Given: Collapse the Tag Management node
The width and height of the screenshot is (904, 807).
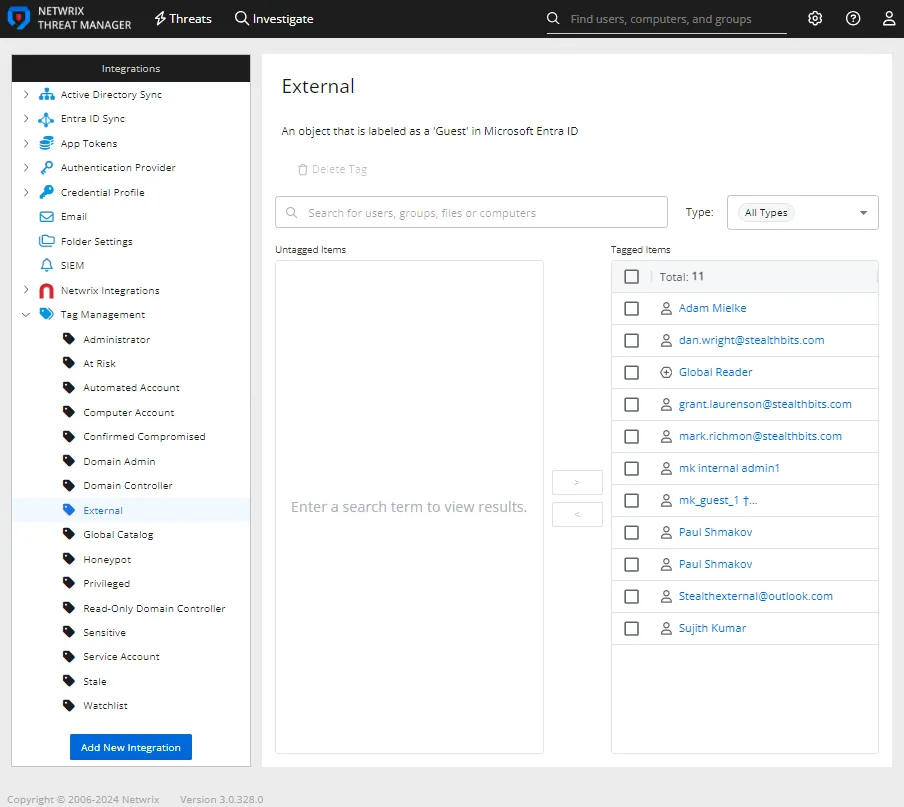Looking at the screenshot, I should (26, 315).
